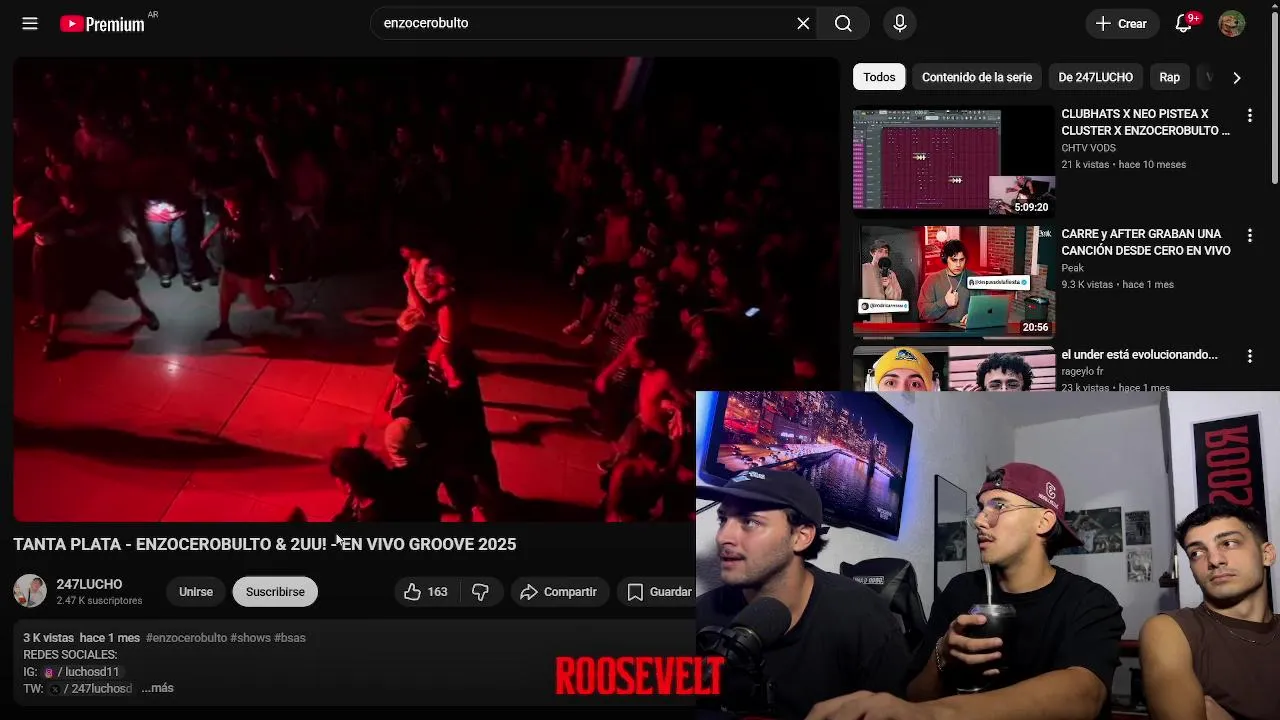Open the #bsas hashtag
Image resolution: width=1280 pixels, height=720 pixels.
point(290,638)
